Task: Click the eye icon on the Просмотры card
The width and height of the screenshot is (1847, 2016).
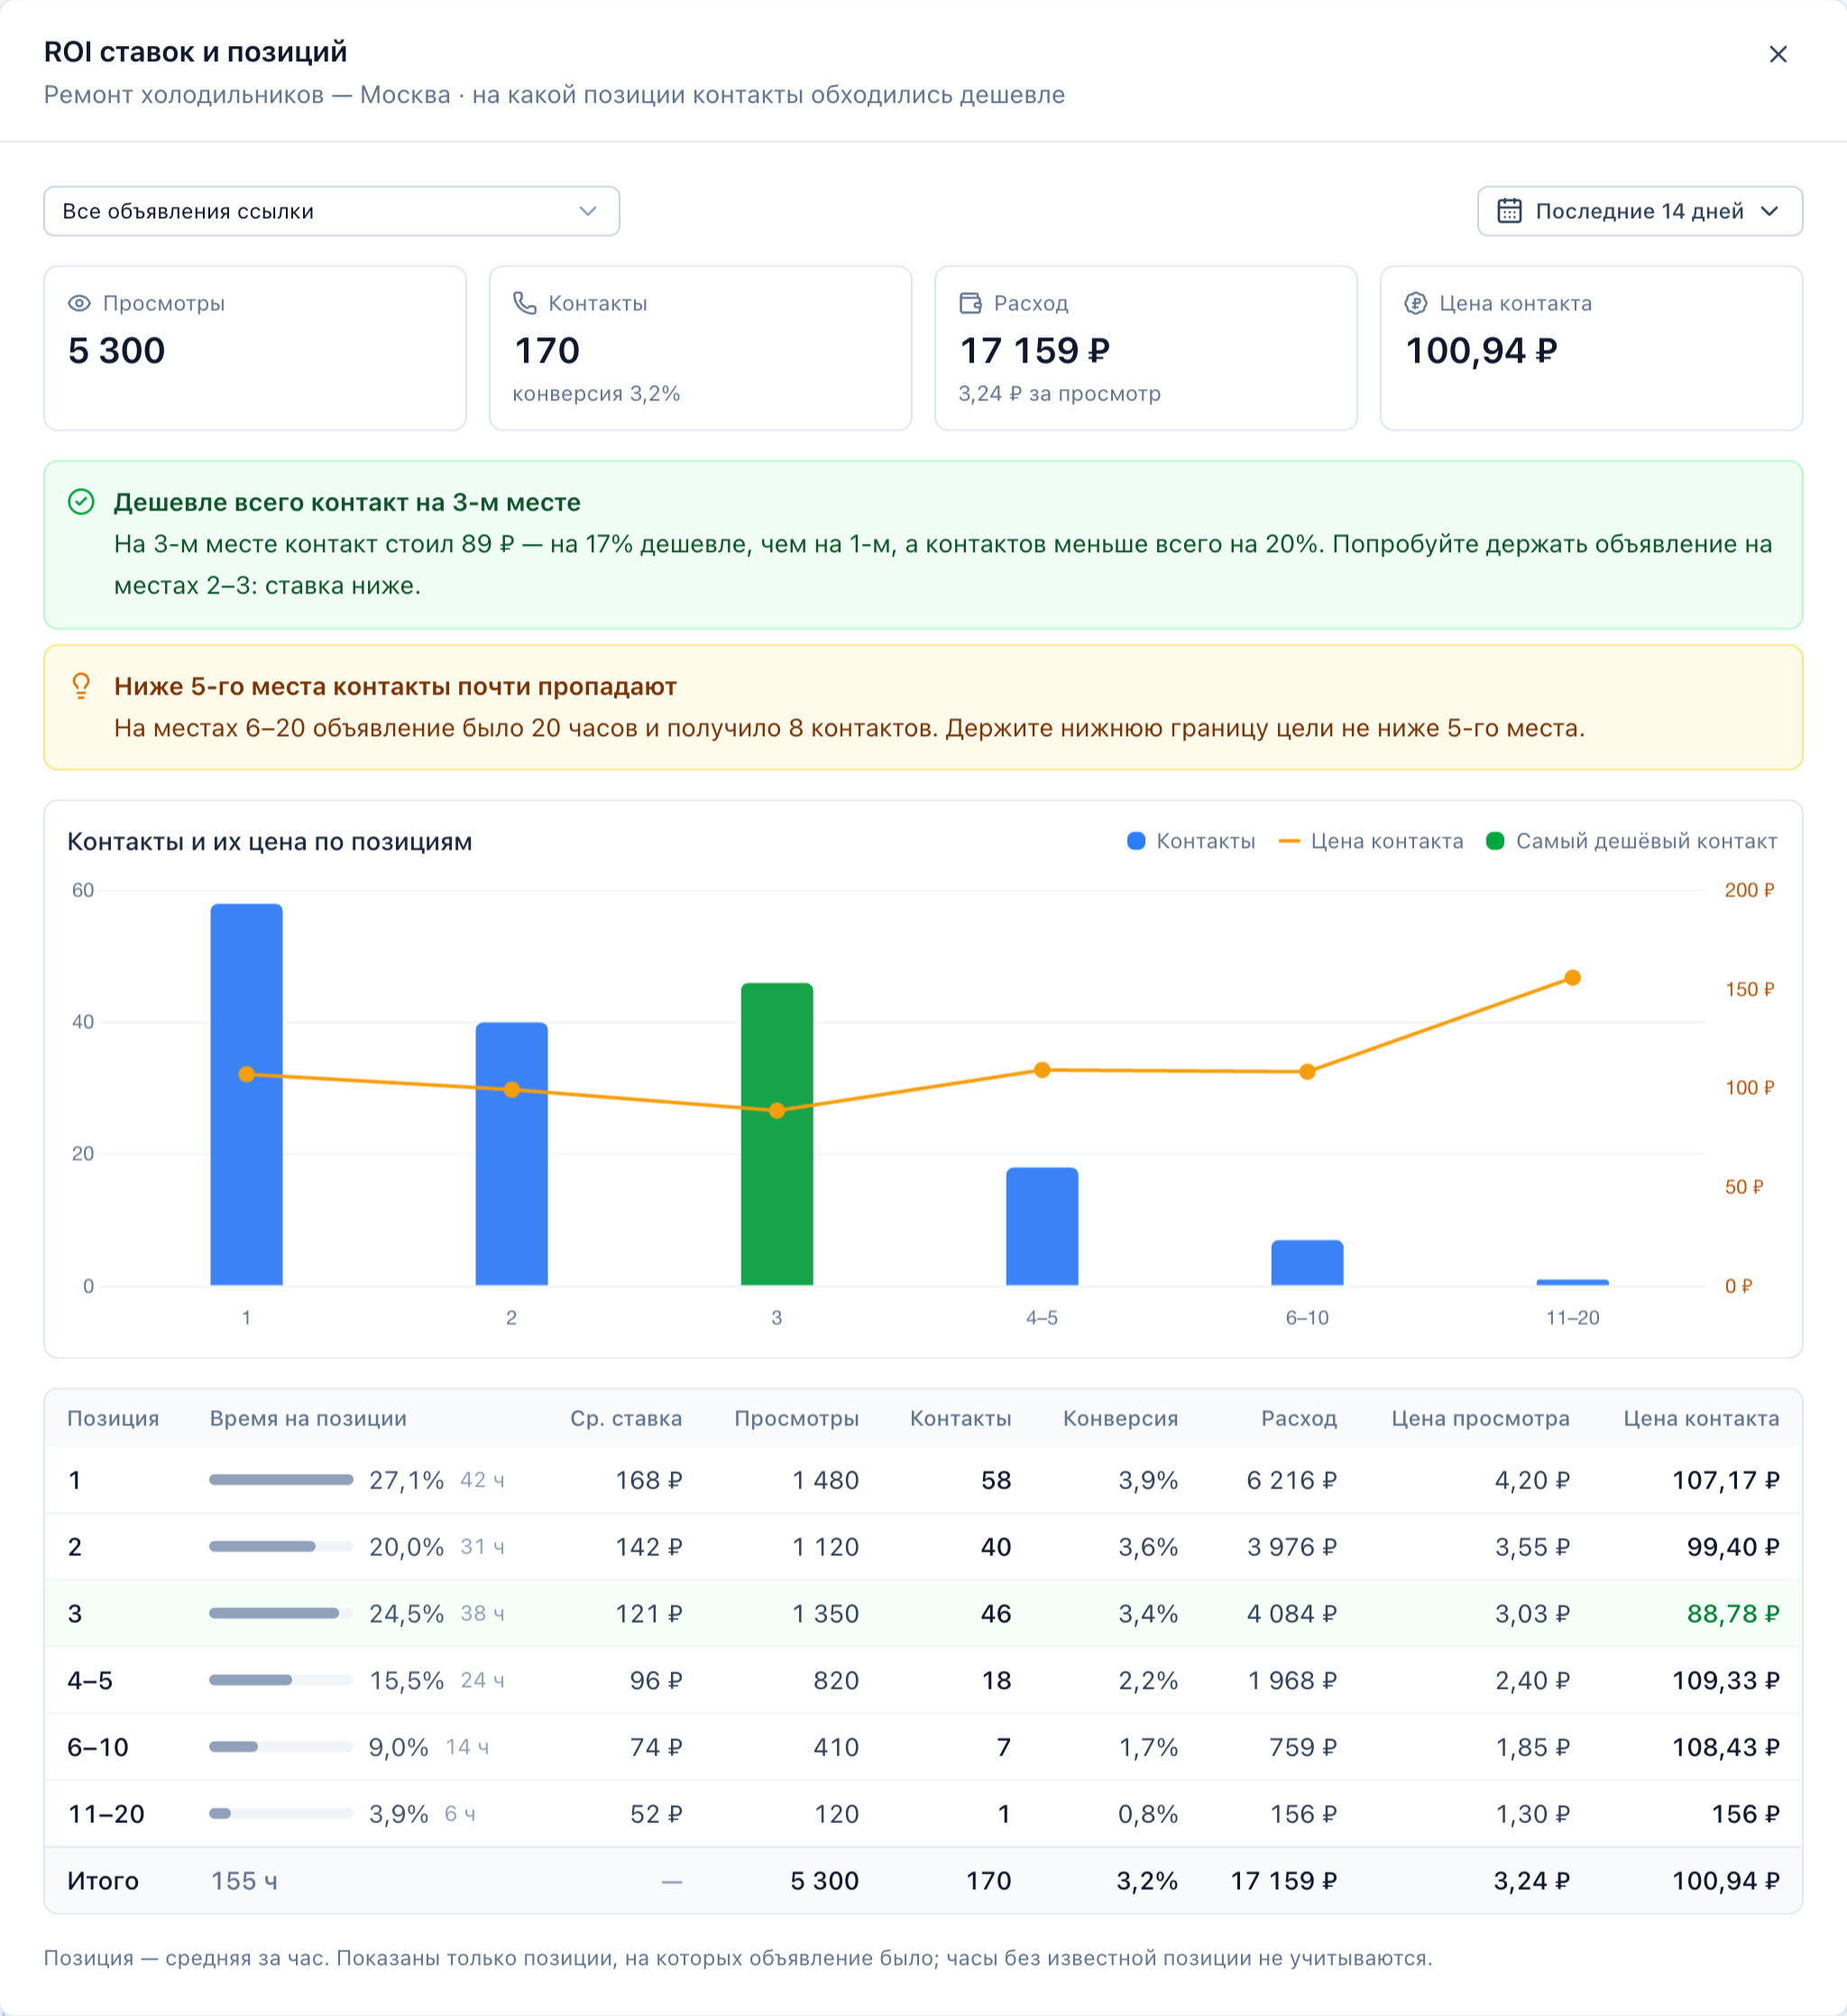Action: [x=79, y=303]
